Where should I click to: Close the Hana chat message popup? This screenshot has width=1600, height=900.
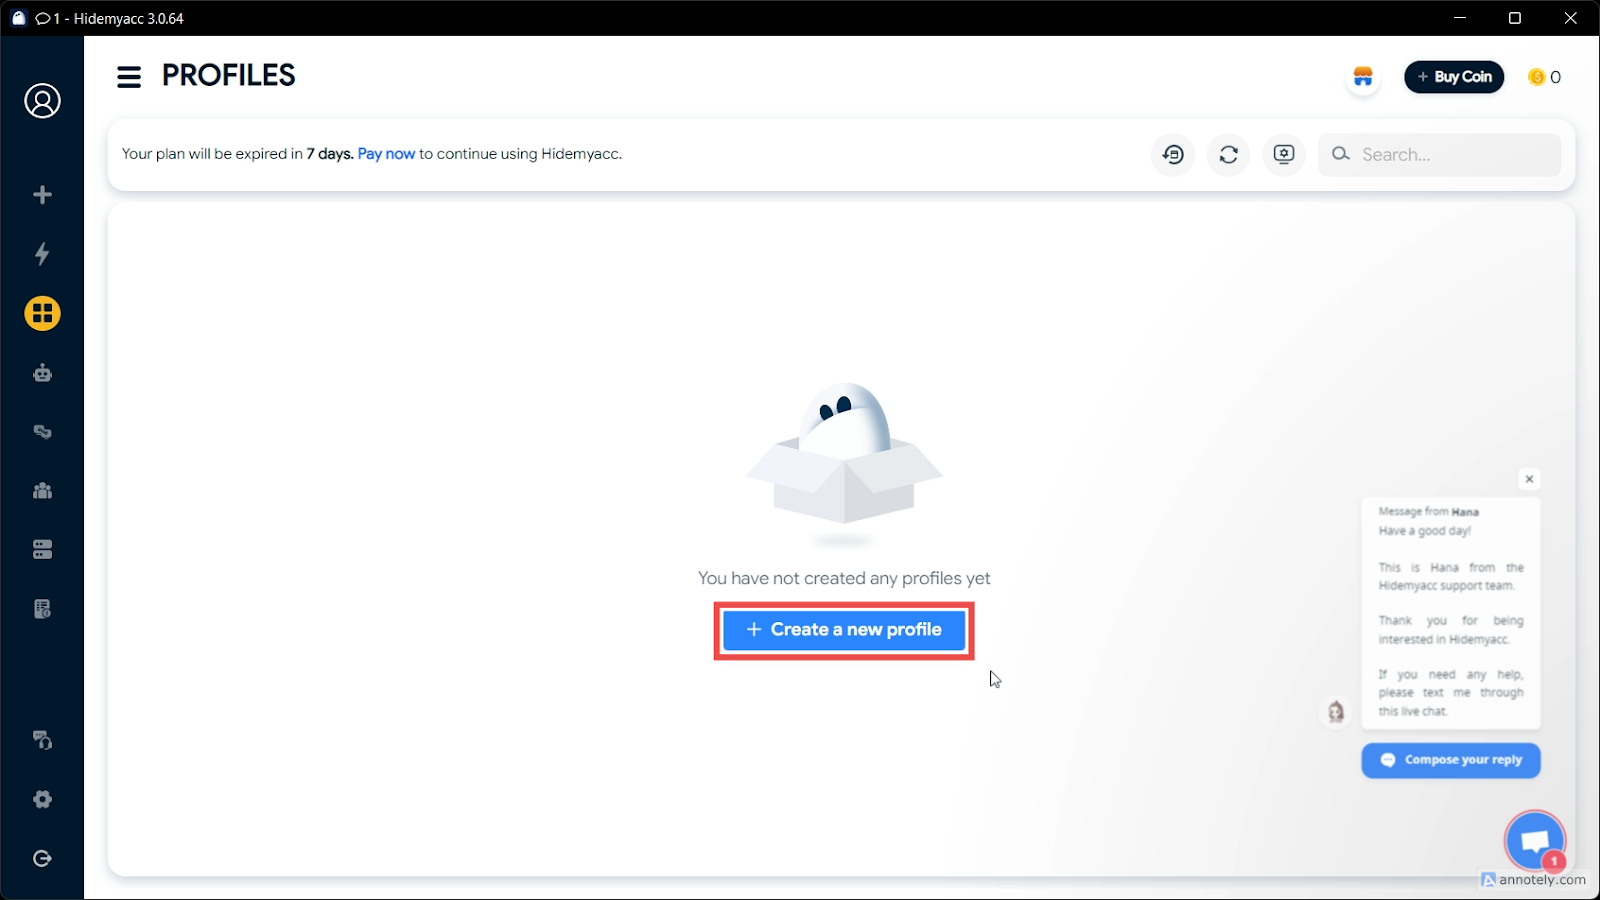point(1529,479)
